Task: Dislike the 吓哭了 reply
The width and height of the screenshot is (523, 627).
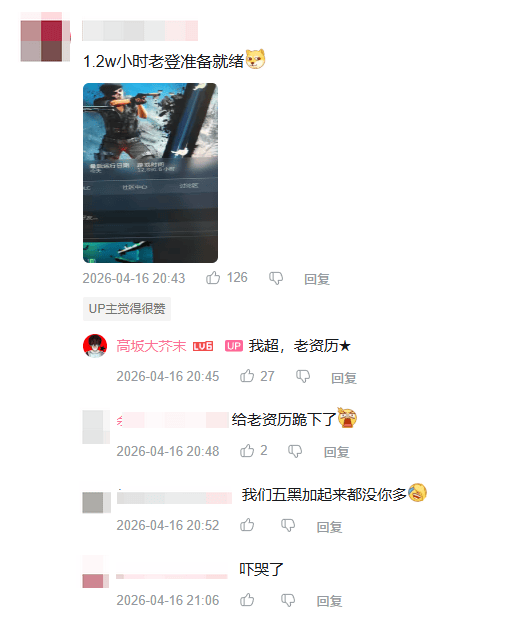Action: 288,601
